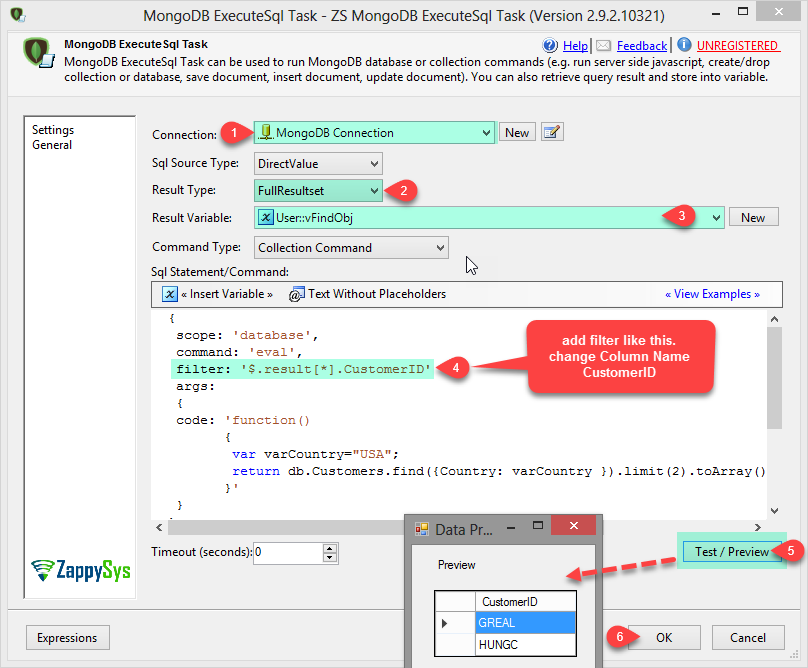This screenshot has height=668, width=808.
Task: Click the OK button
Action: point(664,638)
